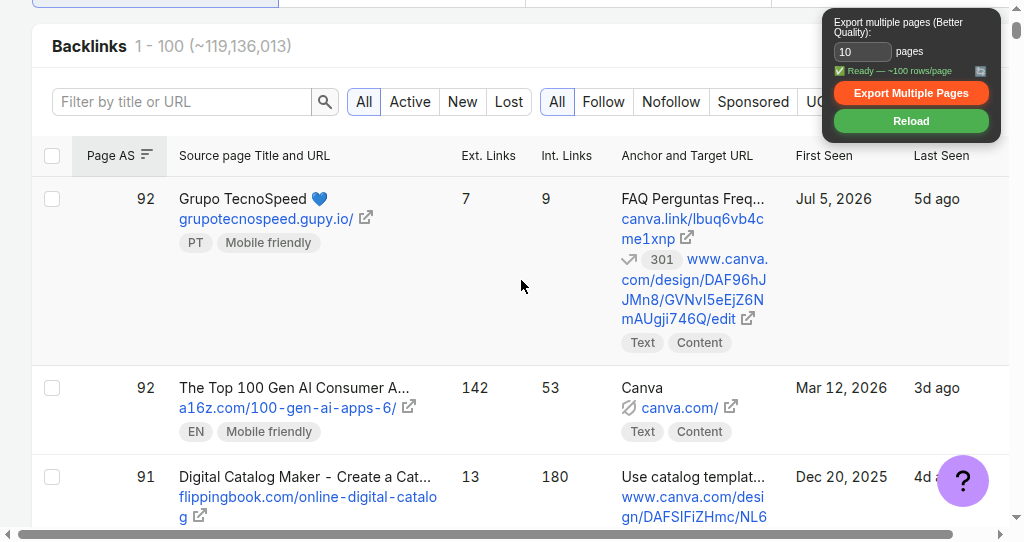Click Mobile friendly tag in Grupo TecnoSpeed row
This screenshot has width=1024, height=542.
click(x=268, y=243)
